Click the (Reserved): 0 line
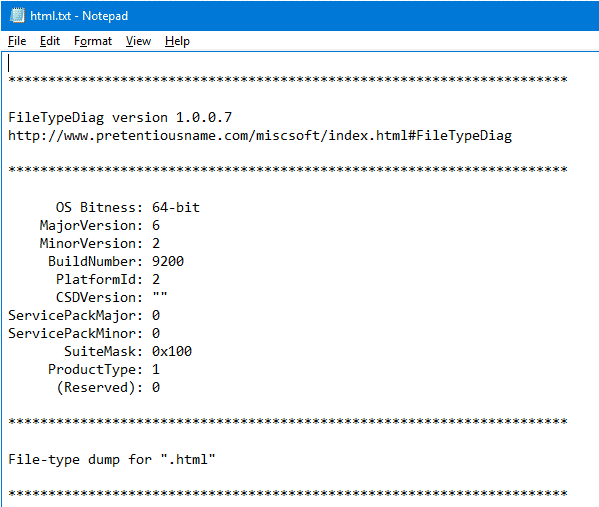The image size is (599, 507). [108, 387]
